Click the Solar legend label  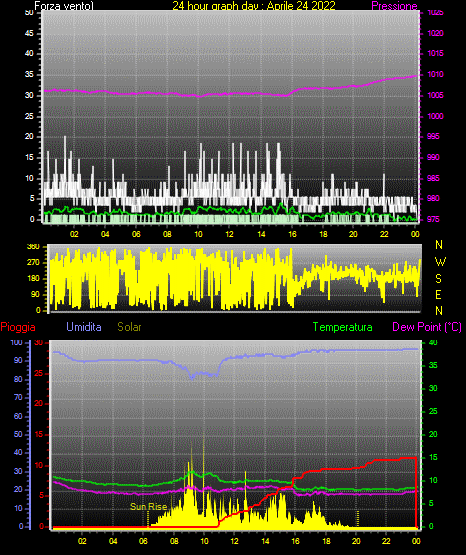pyautogui.click(x=129, y=327)
